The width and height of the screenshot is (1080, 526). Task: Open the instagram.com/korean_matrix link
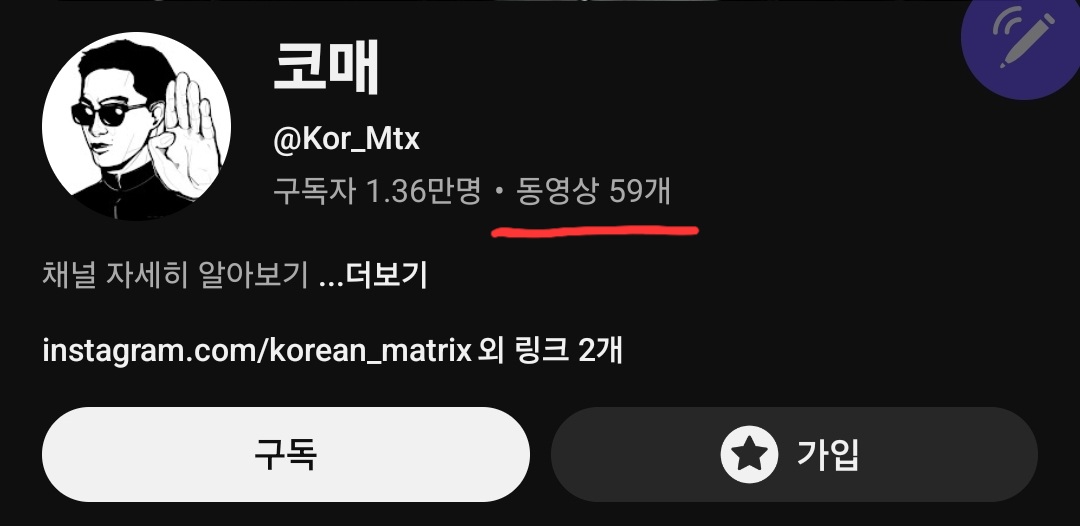(257, 350)
